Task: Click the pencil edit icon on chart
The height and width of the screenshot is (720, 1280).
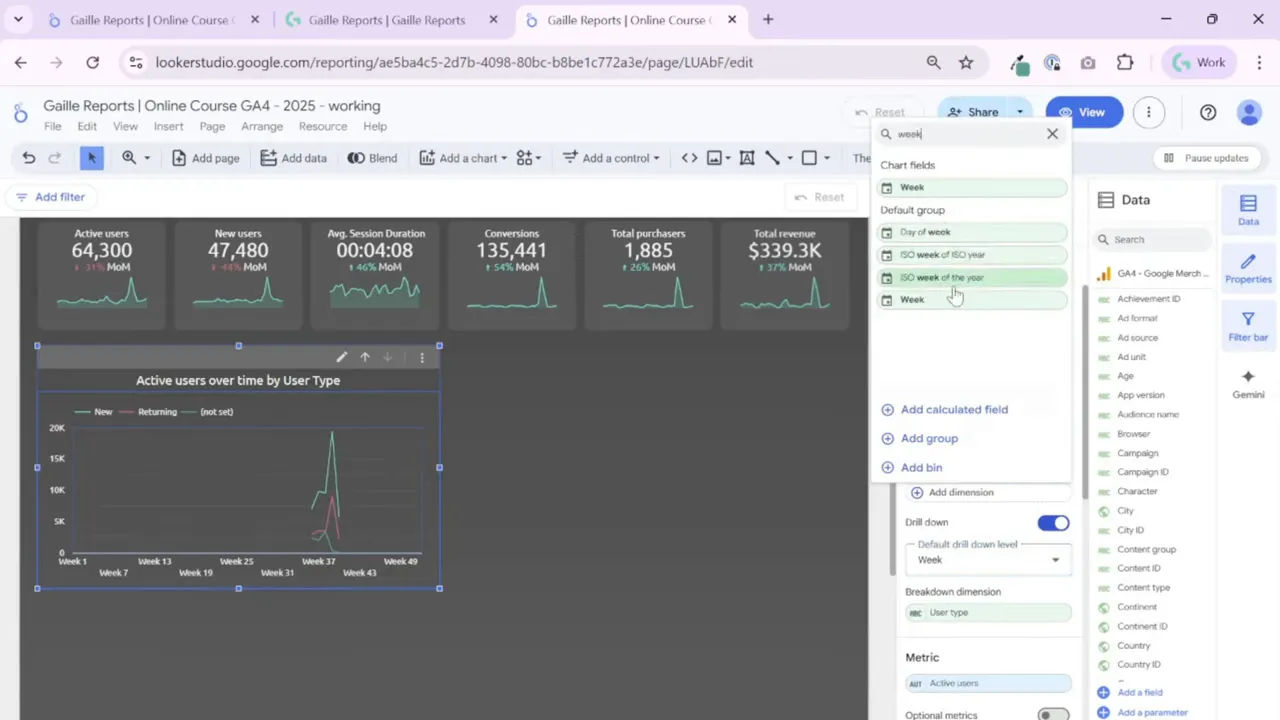Action: click(x=342, y=357)
